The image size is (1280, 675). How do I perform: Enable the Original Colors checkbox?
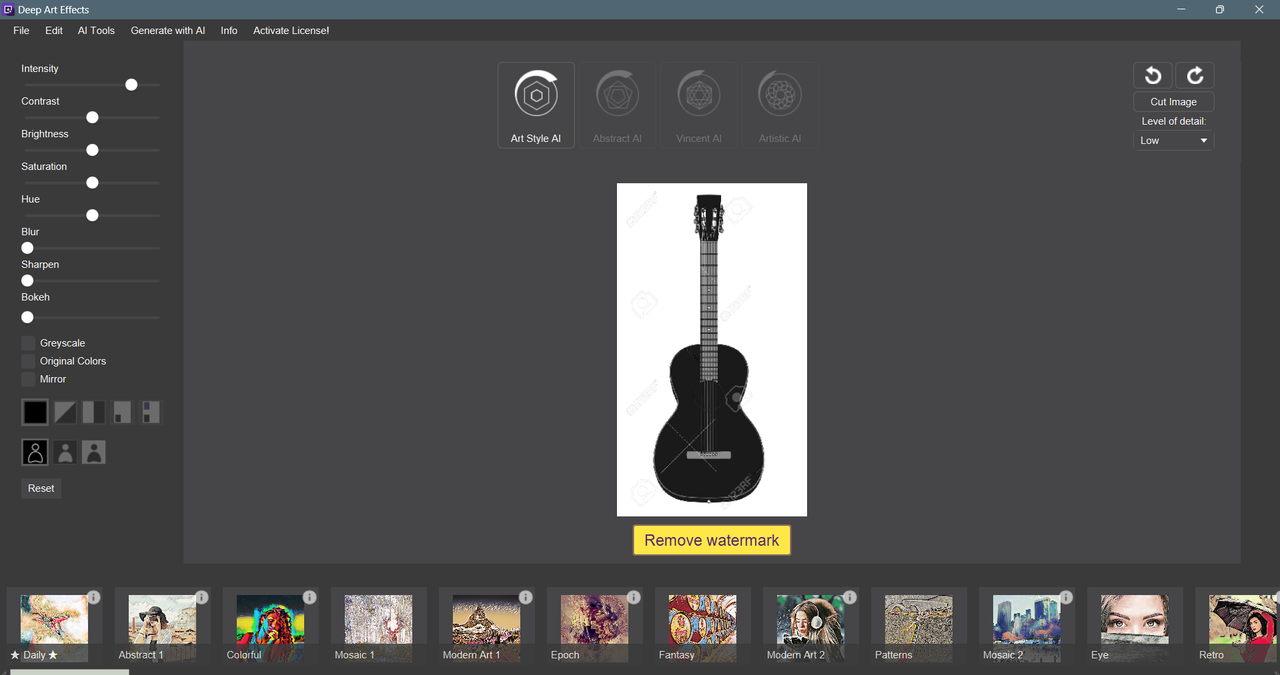(x=29, y=361)
